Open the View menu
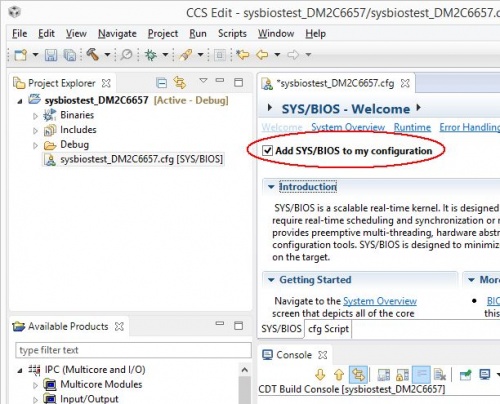Viewport: 500px width, 404px height. click(x=76, y=34)
